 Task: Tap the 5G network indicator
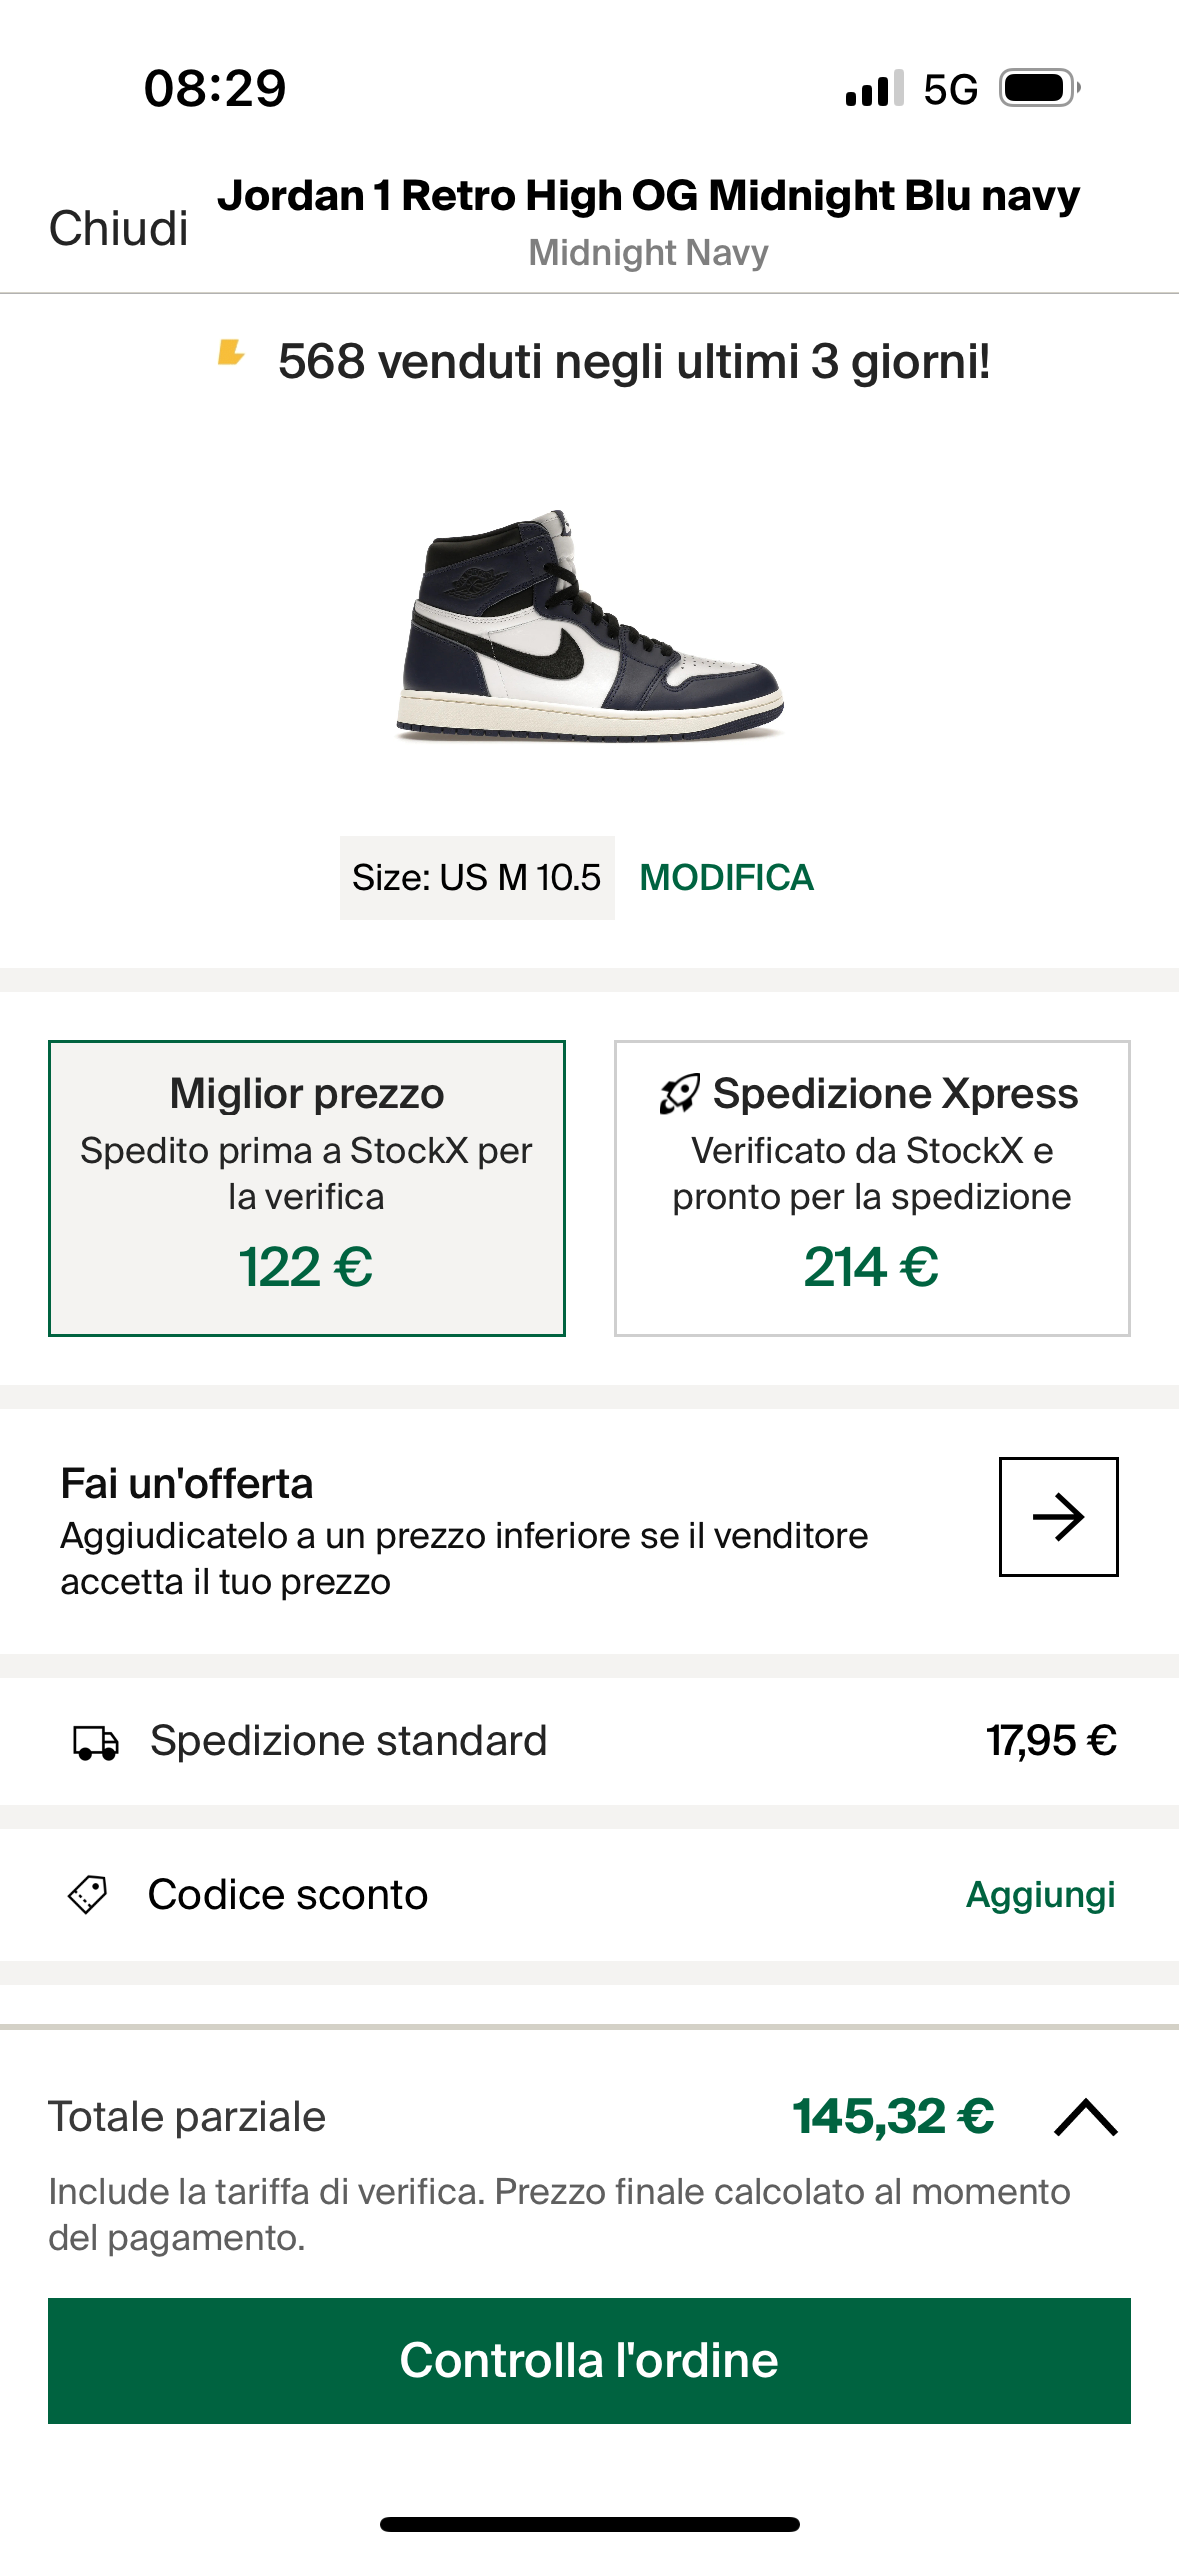click(950, 90)
